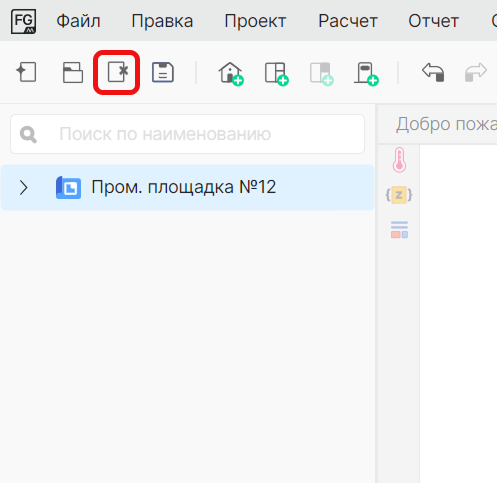497x483 pixels.
Task: Redo the action with greyed arrow
Action: [476, 72]
